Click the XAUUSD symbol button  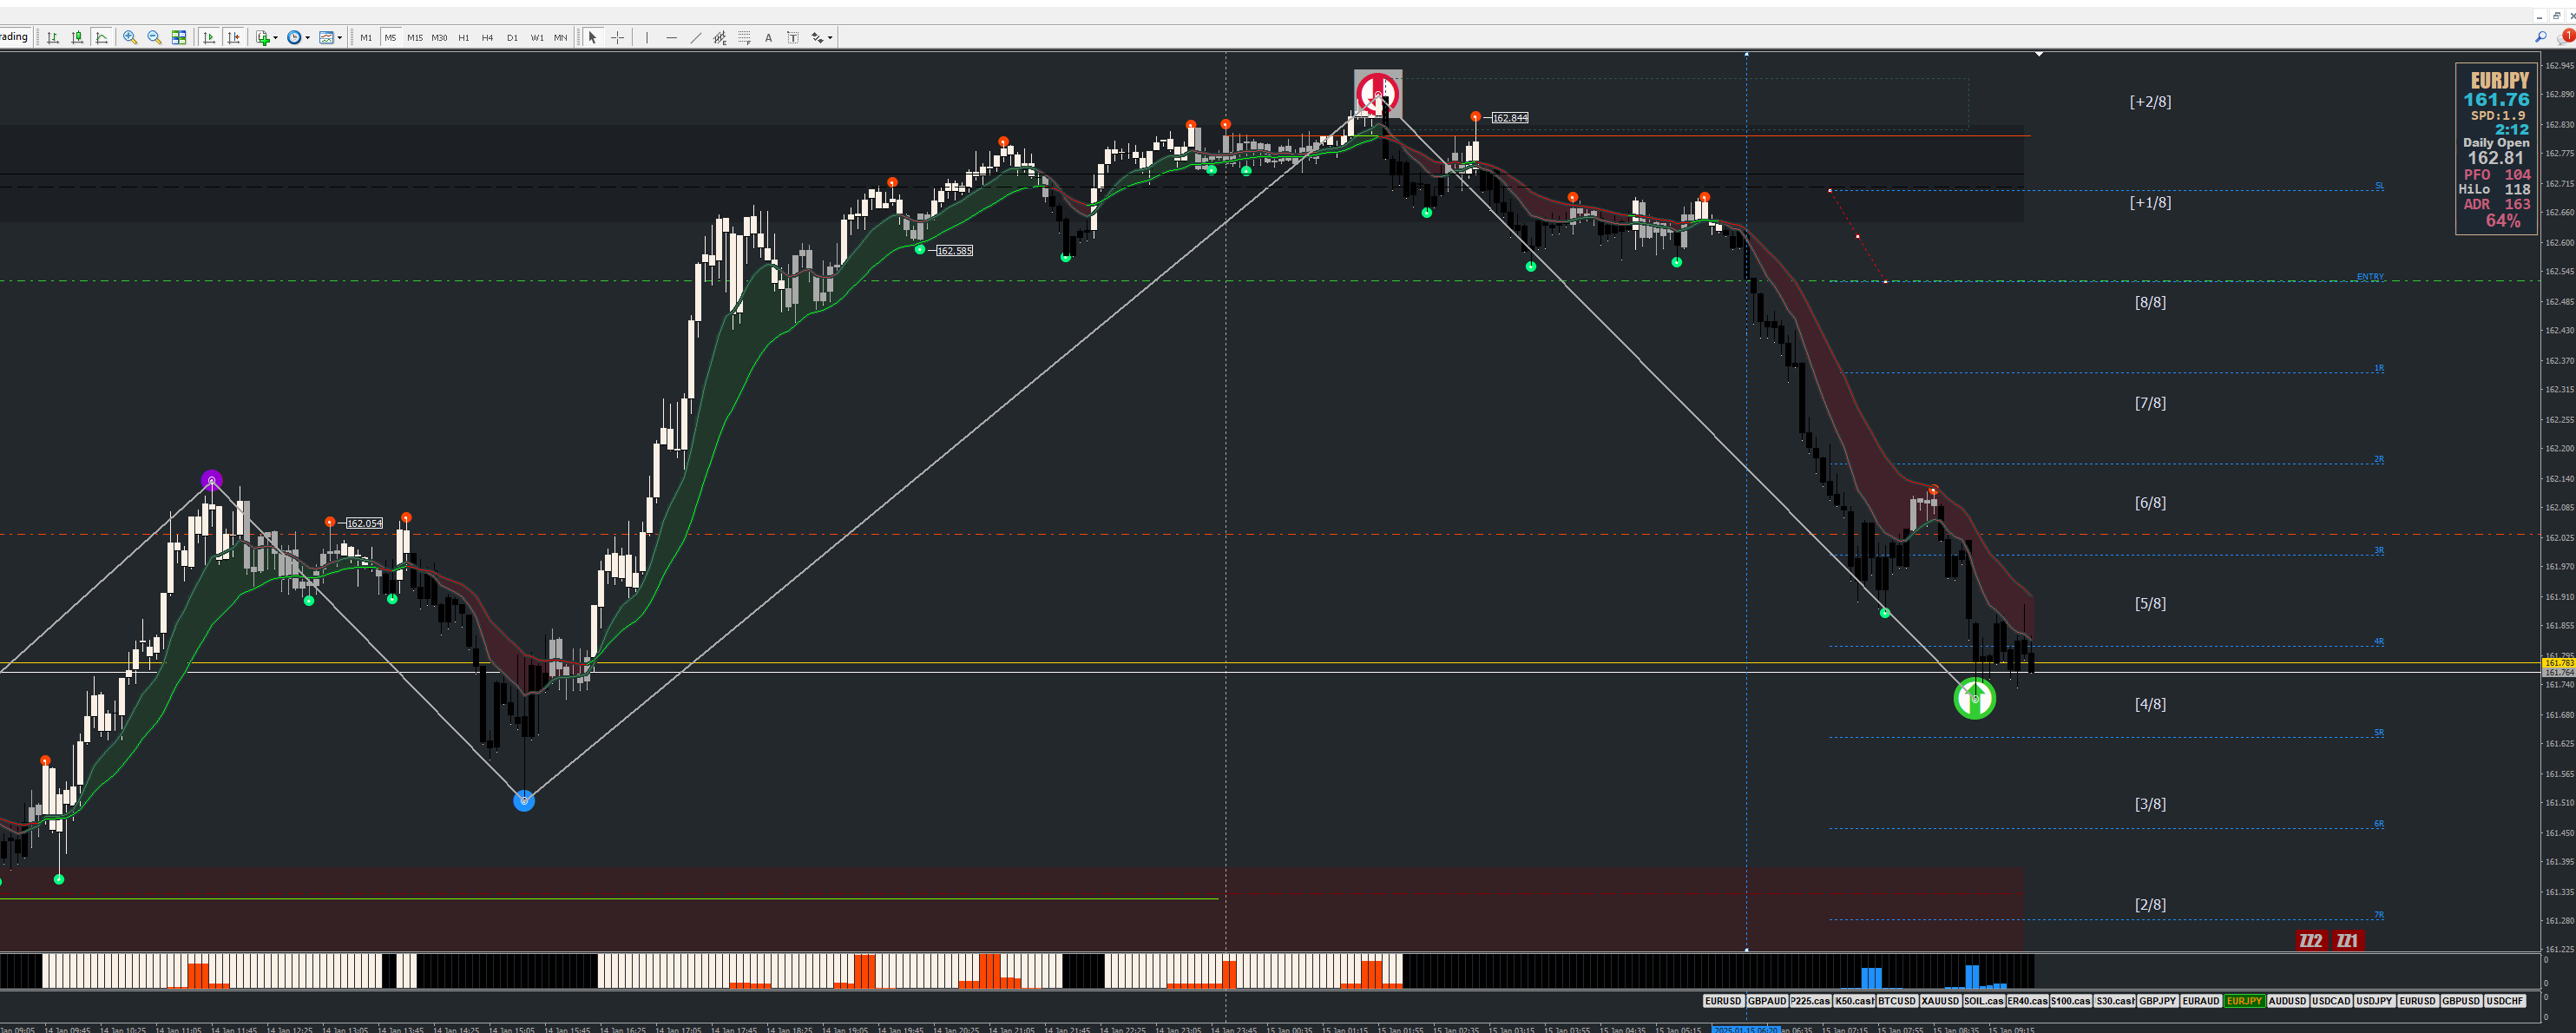[x=1939, y=1001]
